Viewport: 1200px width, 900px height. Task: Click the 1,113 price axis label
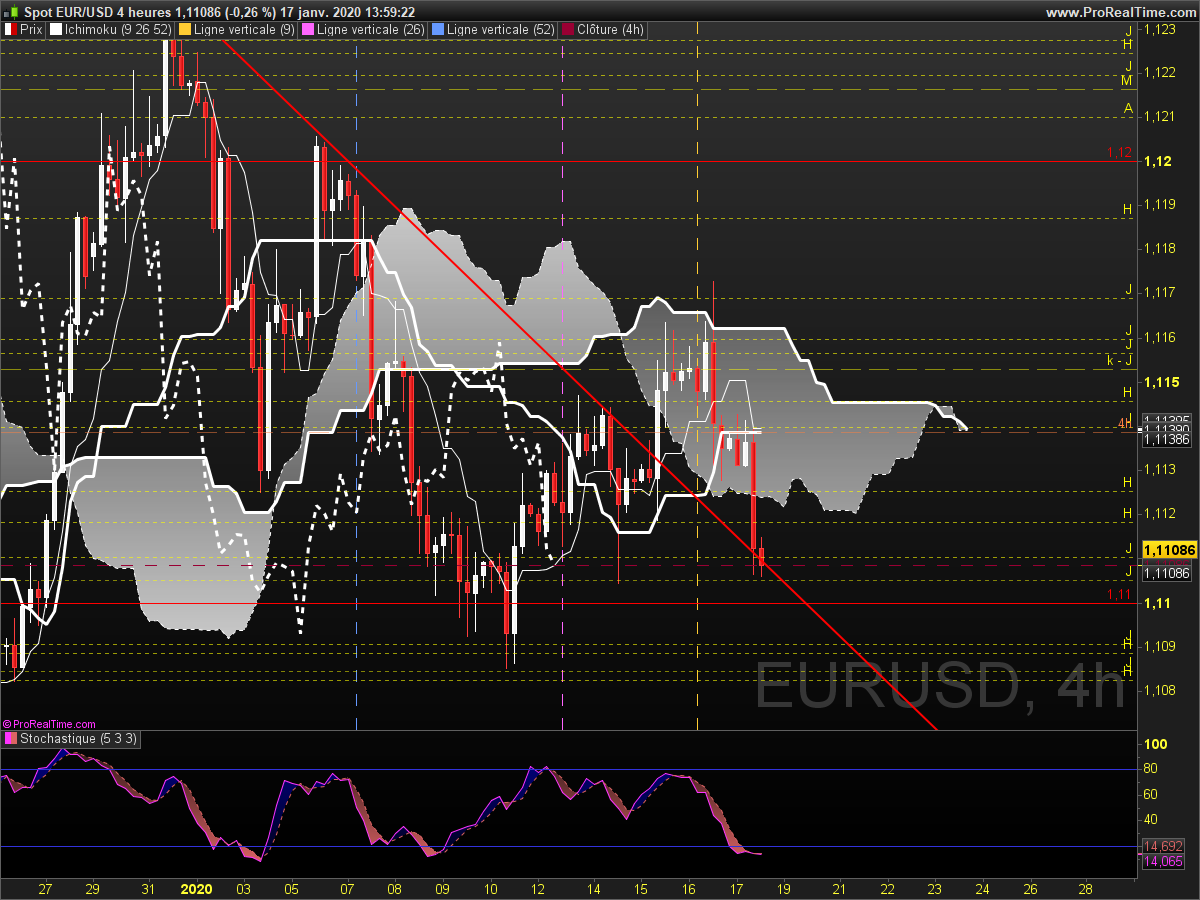pyautogui.click(x=1160, y=470)
